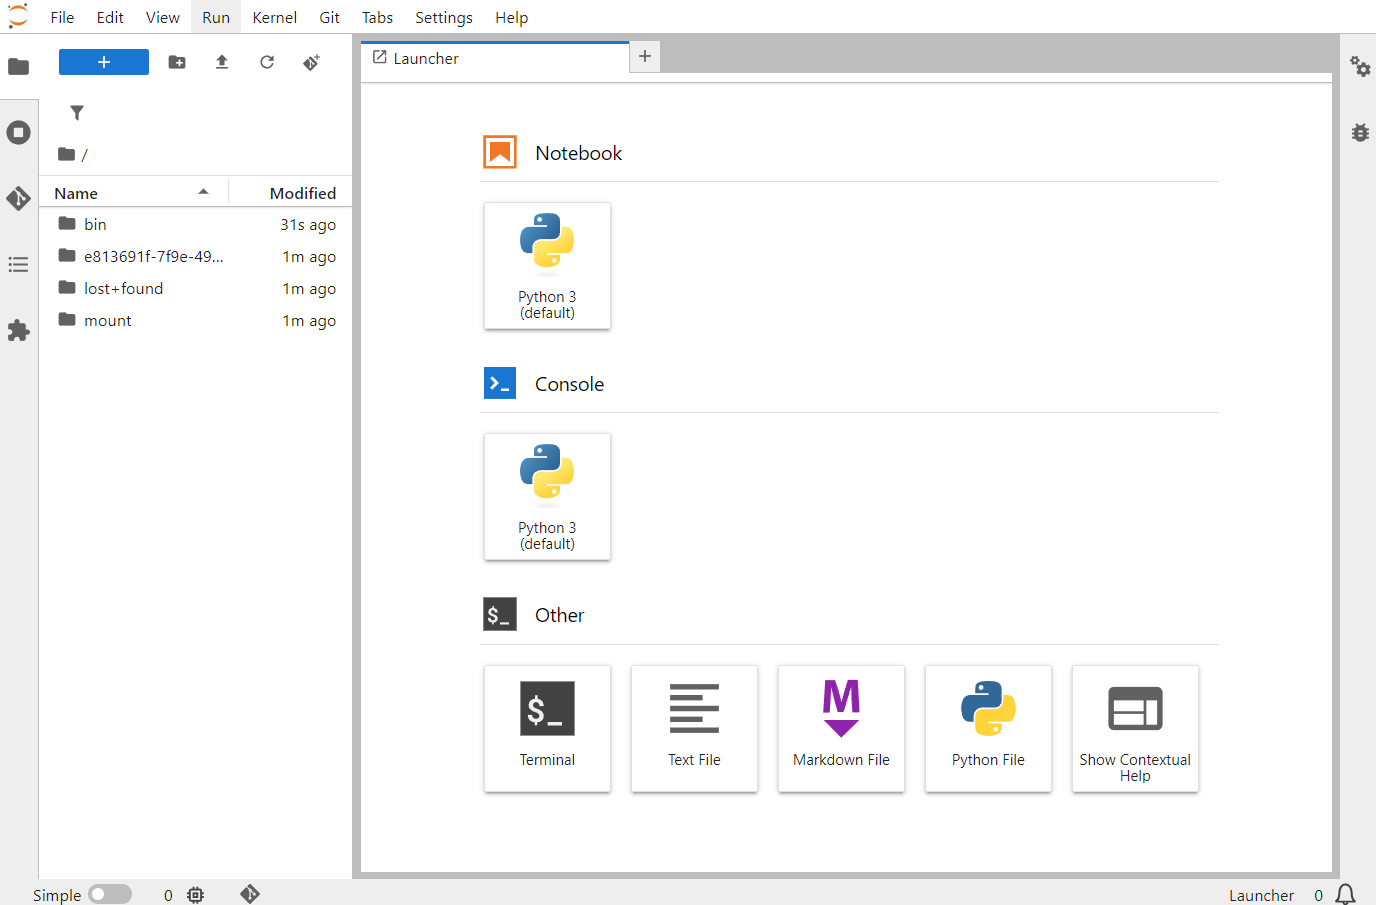Image resolution: width=1376 pixels, height=905 pixels.
Task: Open the Extension Manager sidebar
Action: (18, 330)
